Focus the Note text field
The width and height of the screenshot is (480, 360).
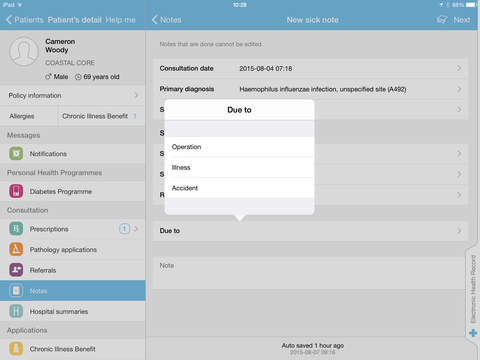pos(311,273)
